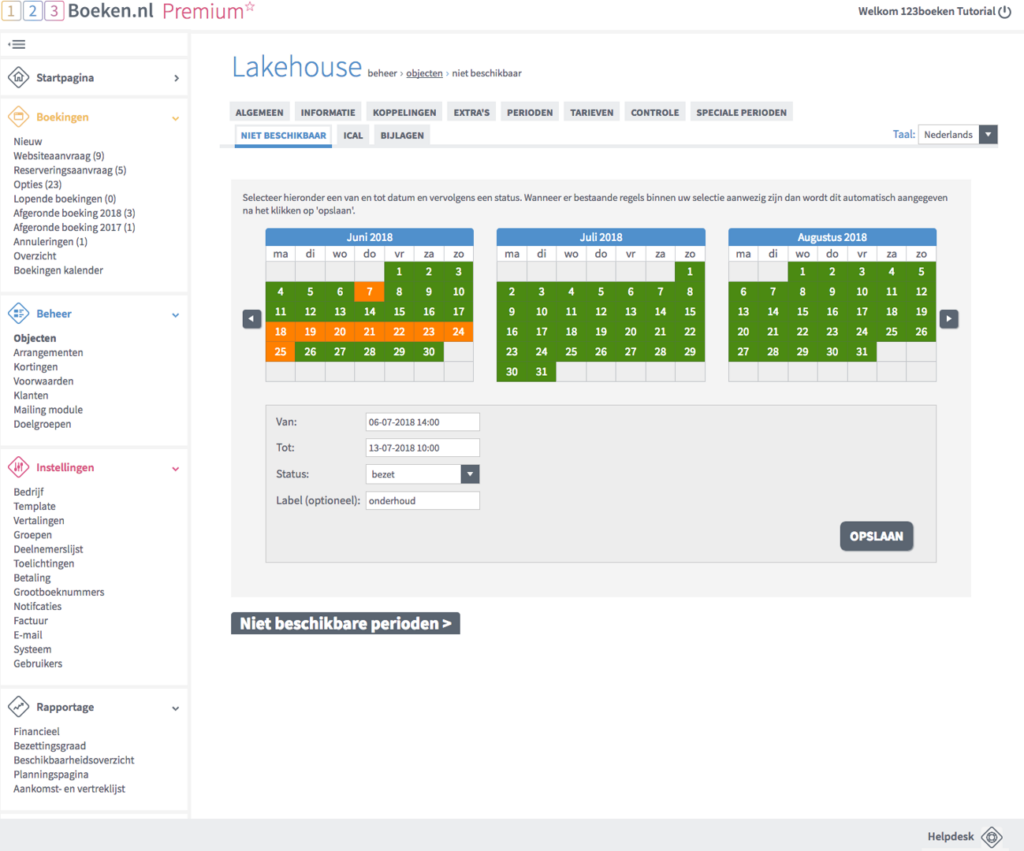Click the Van date input field
Screen dimensions: 1024x851
423,422
